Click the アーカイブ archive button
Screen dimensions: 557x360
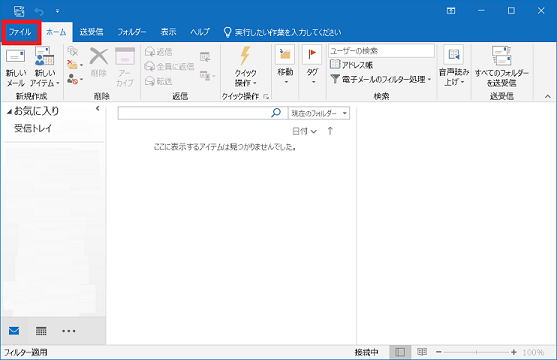click(125, 68)
